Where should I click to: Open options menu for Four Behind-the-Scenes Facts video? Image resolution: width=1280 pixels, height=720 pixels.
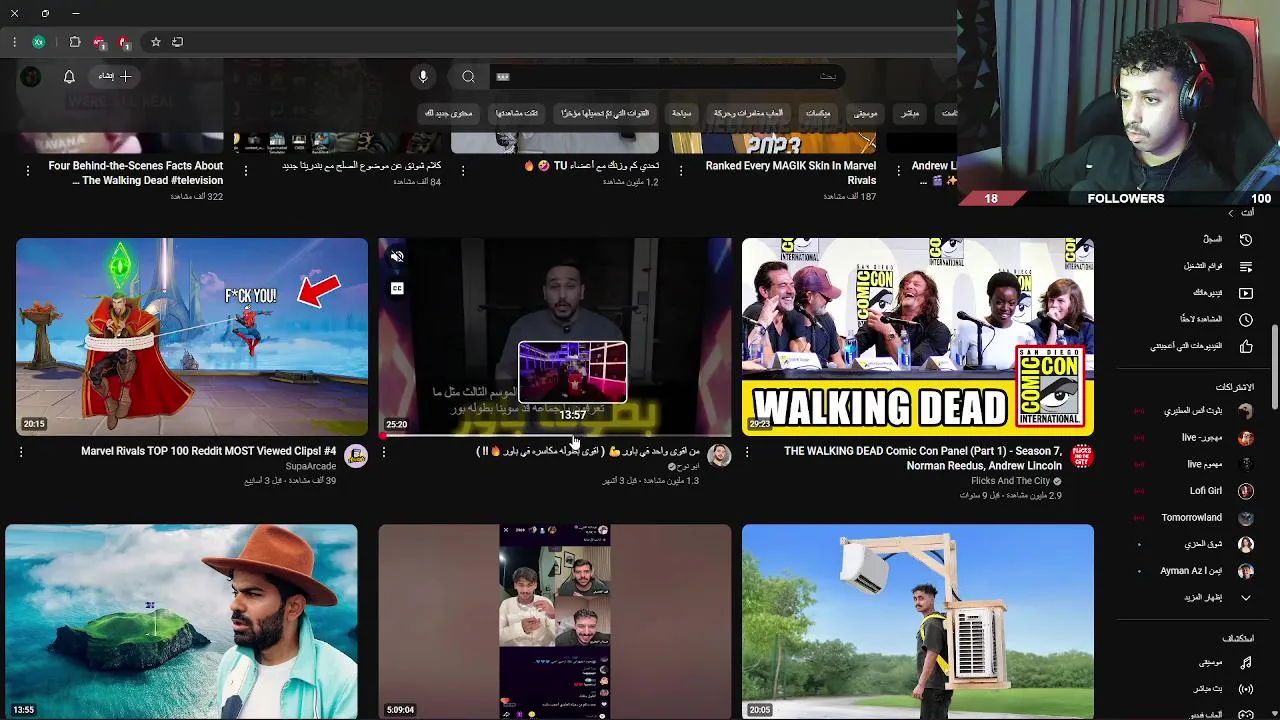(x=28, y=171)
